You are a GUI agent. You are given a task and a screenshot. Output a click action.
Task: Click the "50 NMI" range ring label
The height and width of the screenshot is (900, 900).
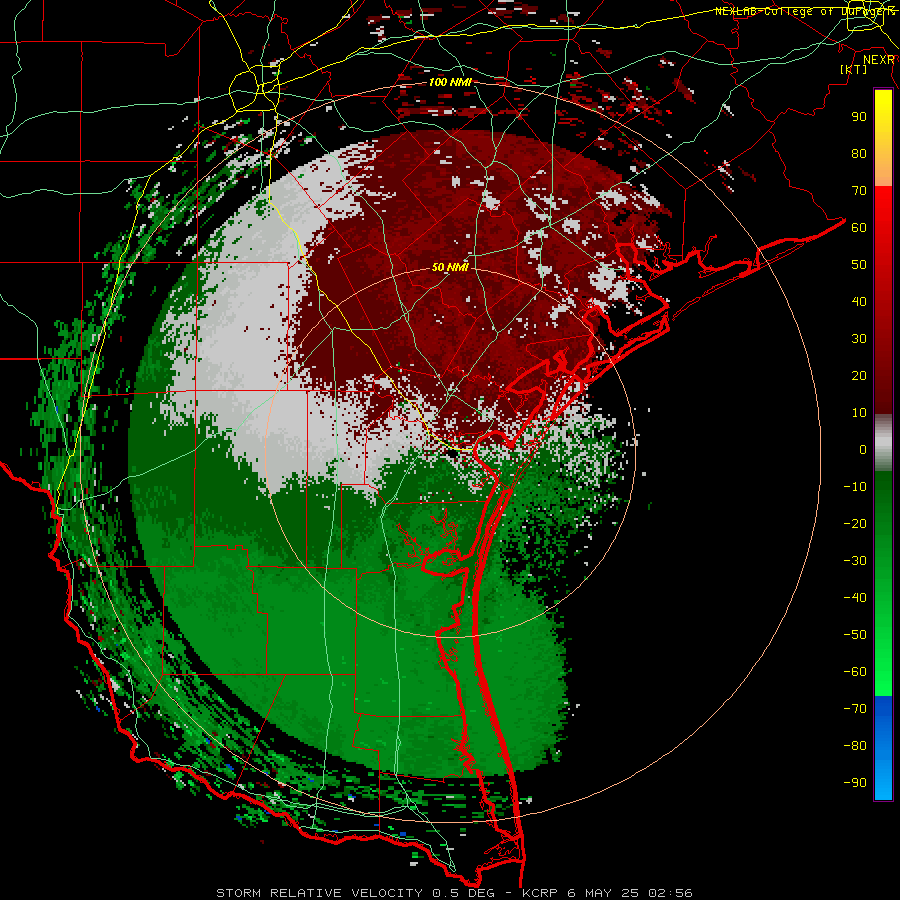point(450,267)
